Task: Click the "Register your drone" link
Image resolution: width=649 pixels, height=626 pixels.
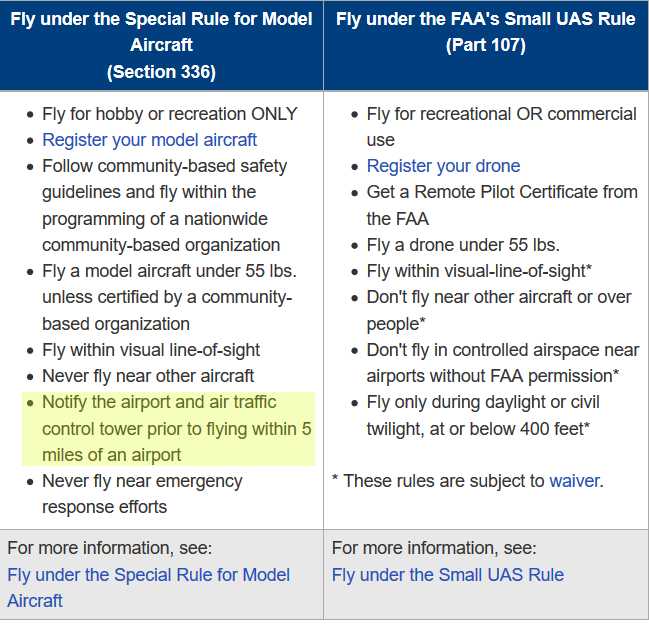Action: coord(443,166)
